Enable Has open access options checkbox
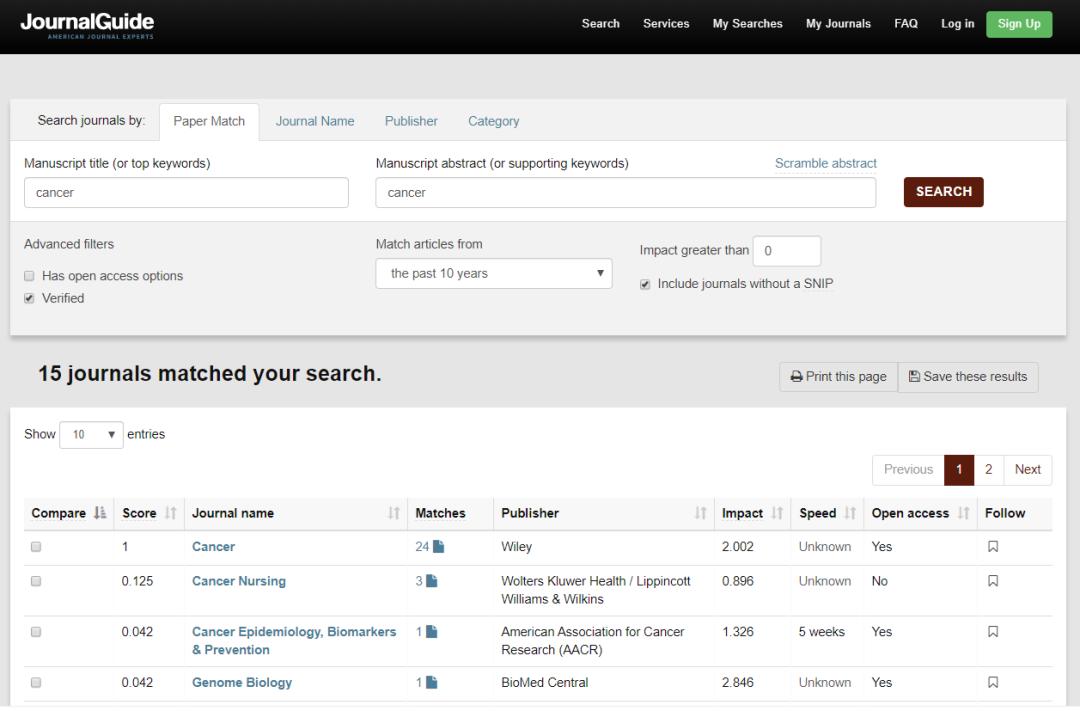This screenshot has height=711, width=1080. coord(30,276)
